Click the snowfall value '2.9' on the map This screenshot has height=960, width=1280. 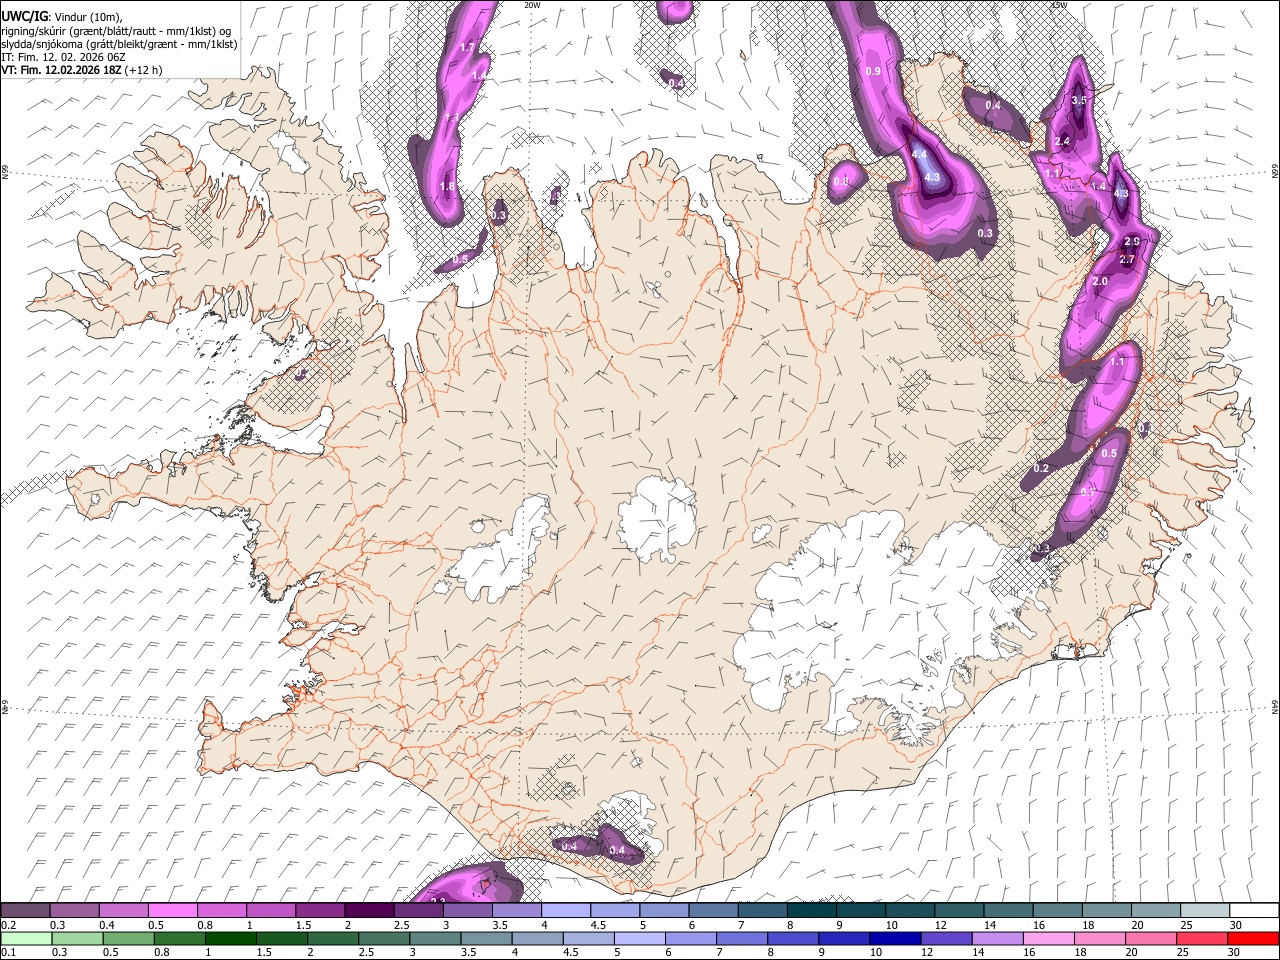pos(1132,242)
